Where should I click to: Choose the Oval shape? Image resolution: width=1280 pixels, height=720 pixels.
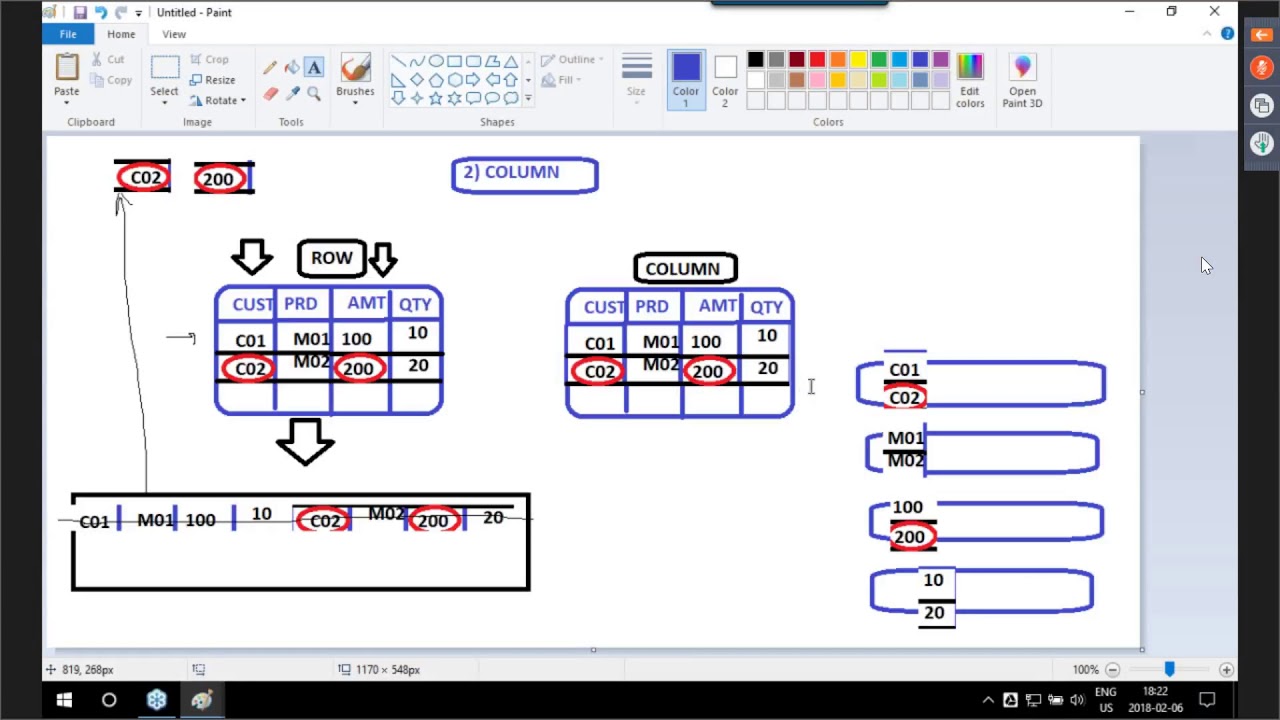[436, 61]
